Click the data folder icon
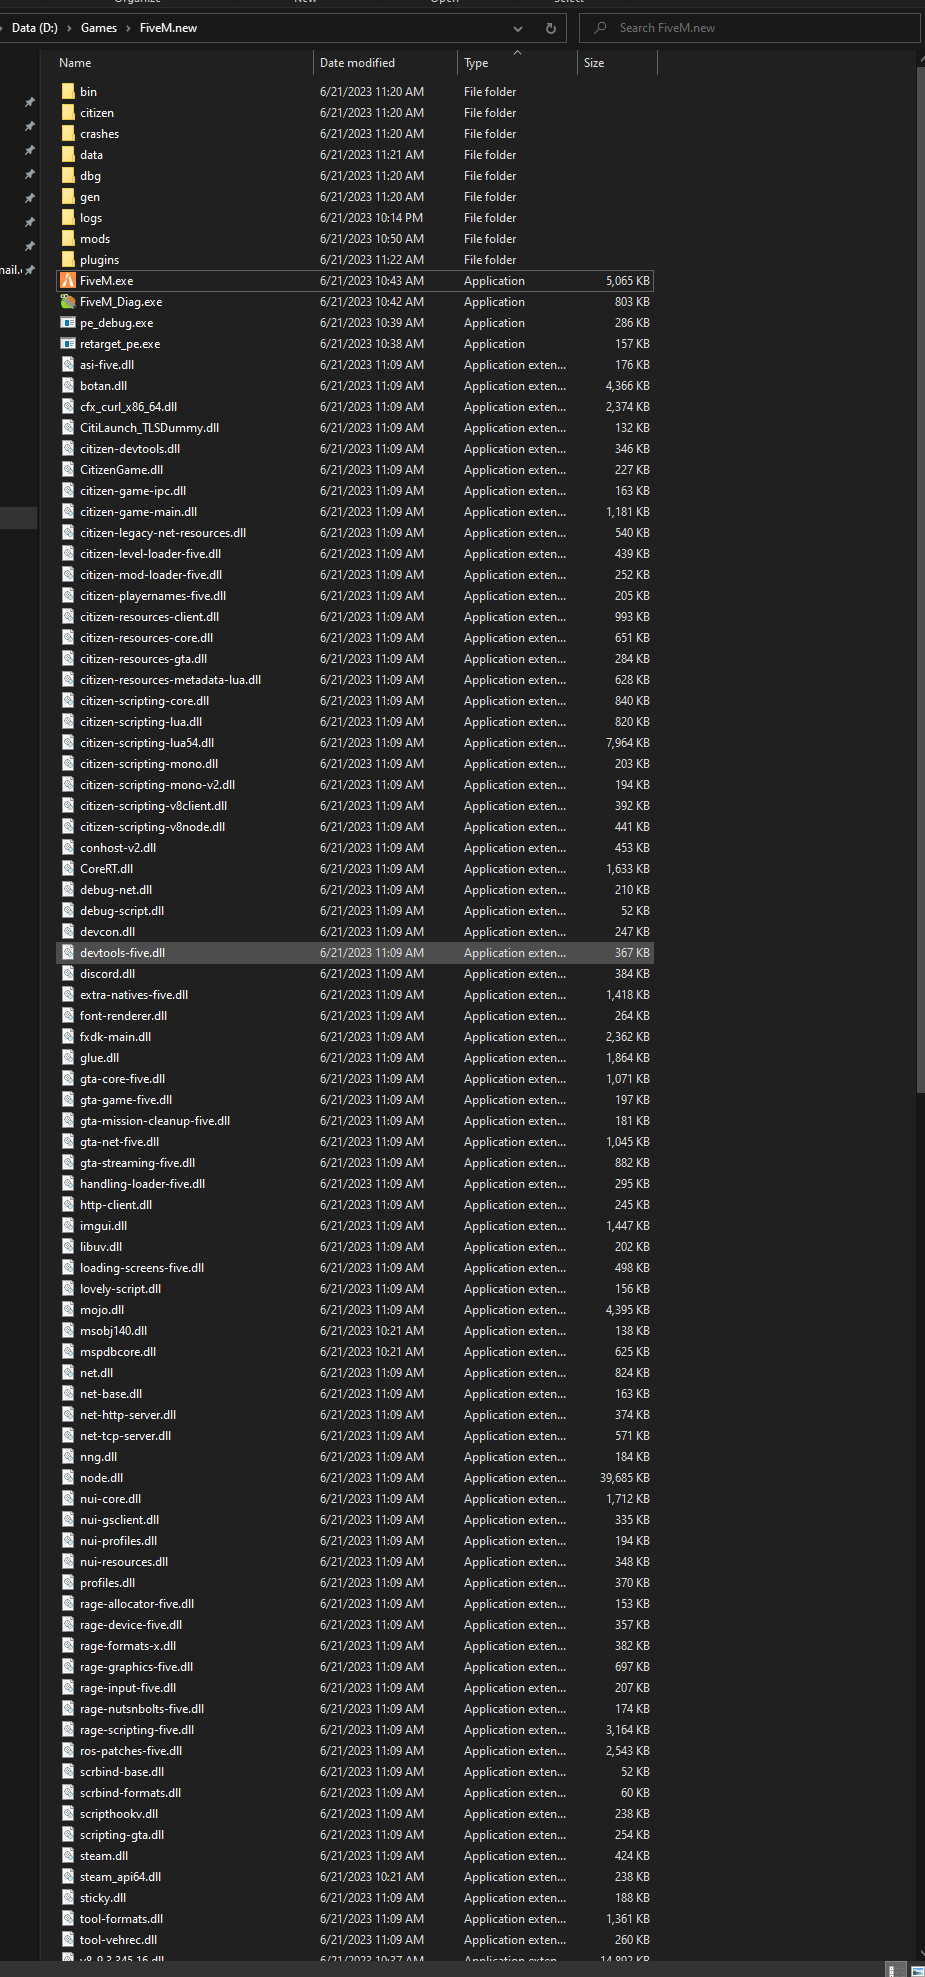The height and width of the screenshot is (1977, 925). [68, 155]
